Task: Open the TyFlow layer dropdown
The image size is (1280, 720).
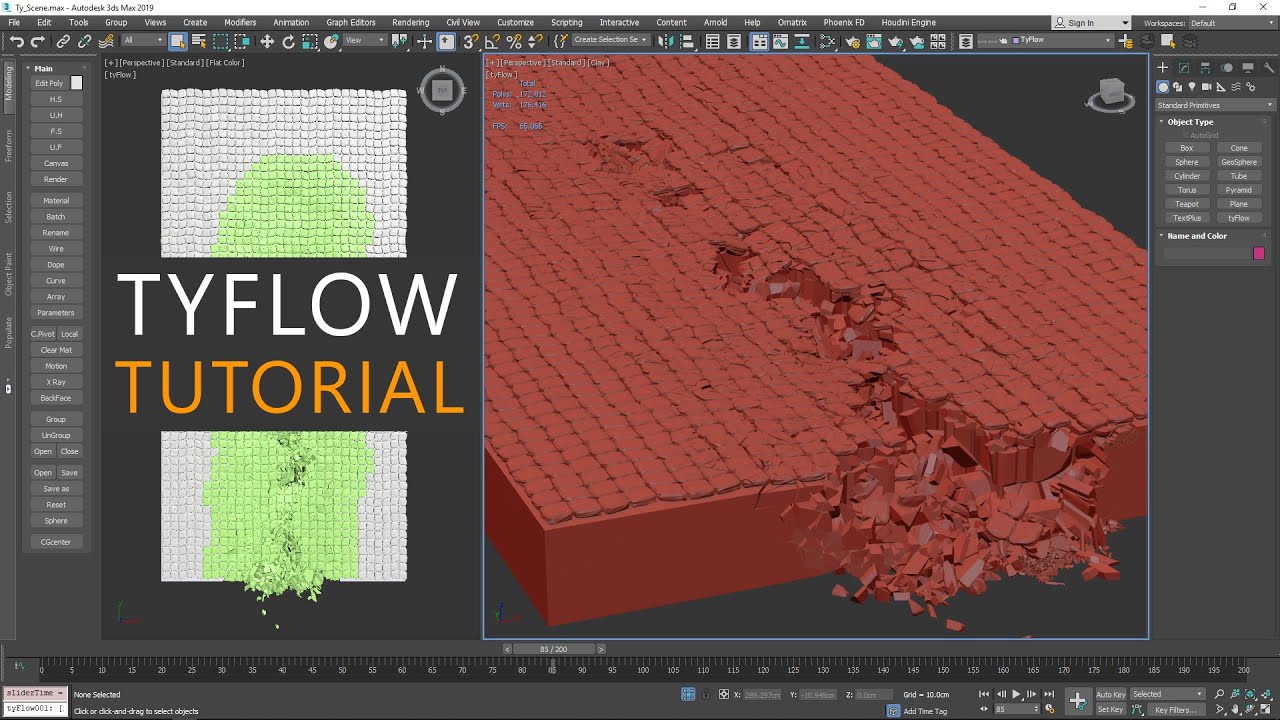Action: tap(1060, 41)
